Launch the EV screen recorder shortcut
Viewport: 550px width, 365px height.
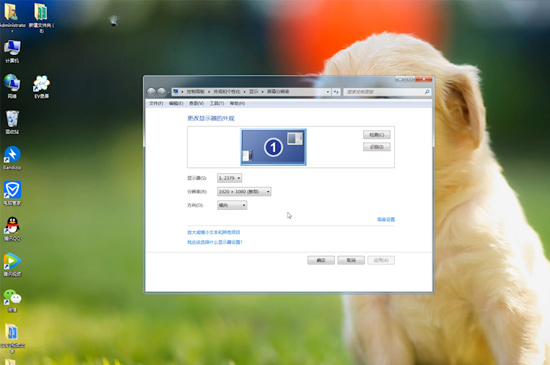(x=41, y=87)
